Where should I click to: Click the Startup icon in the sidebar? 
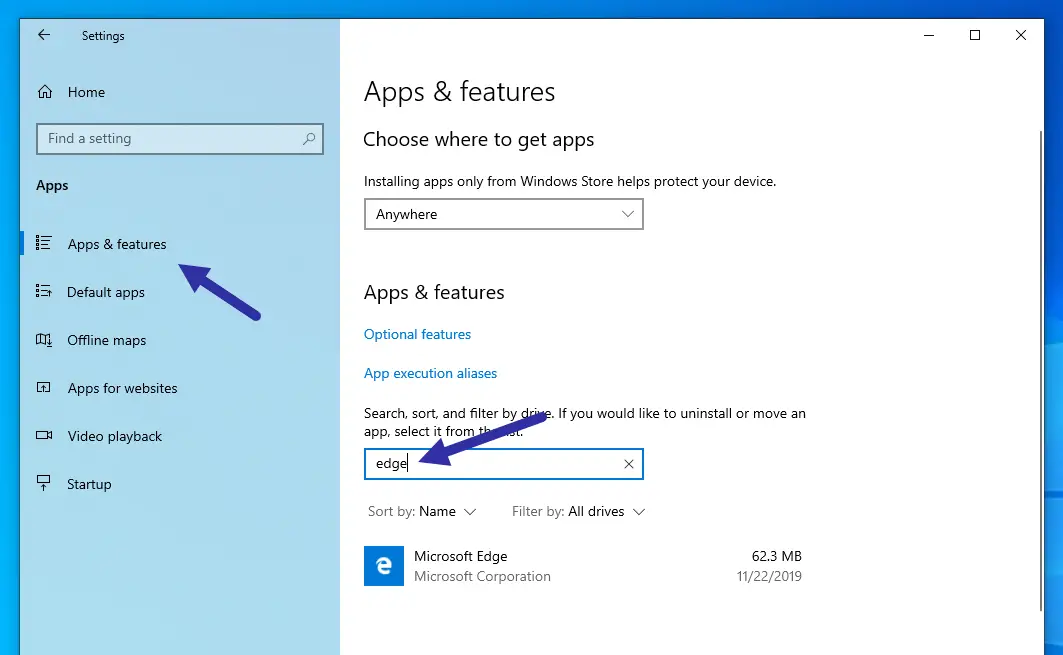click(x=45, y=484)
